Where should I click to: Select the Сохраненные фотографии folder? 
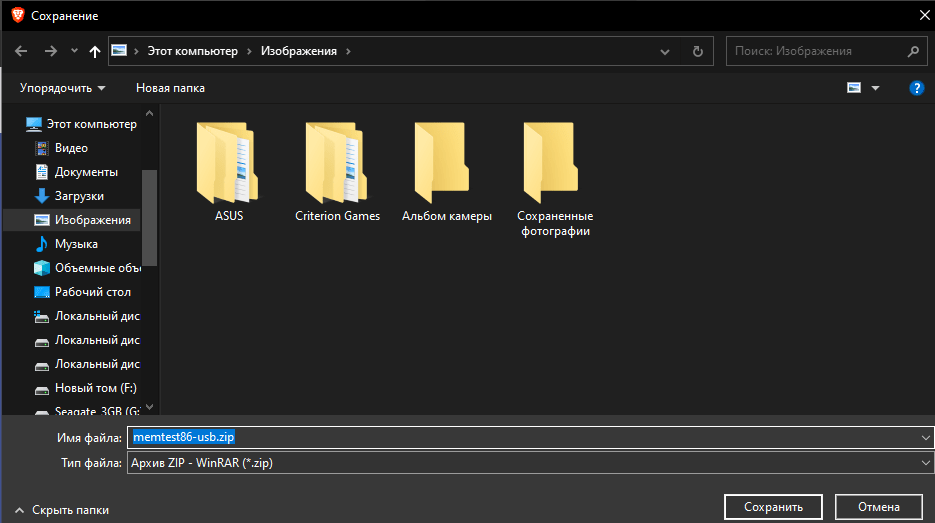(x=555, y=178)
